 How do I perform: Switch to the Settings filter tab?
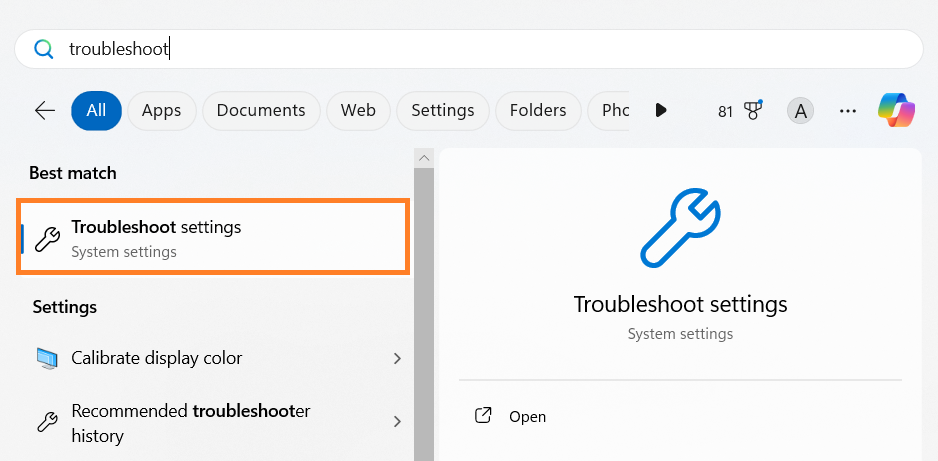click(x=442, y=110)
